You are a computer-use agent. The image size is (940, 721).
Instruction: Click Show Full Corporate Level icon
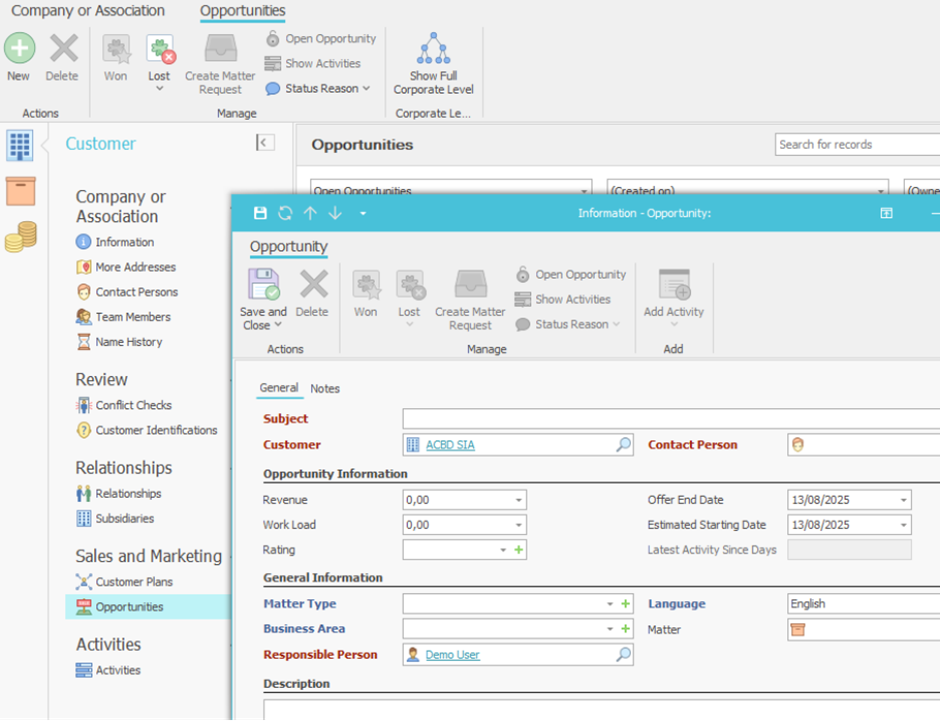click(x=433, y=50)
